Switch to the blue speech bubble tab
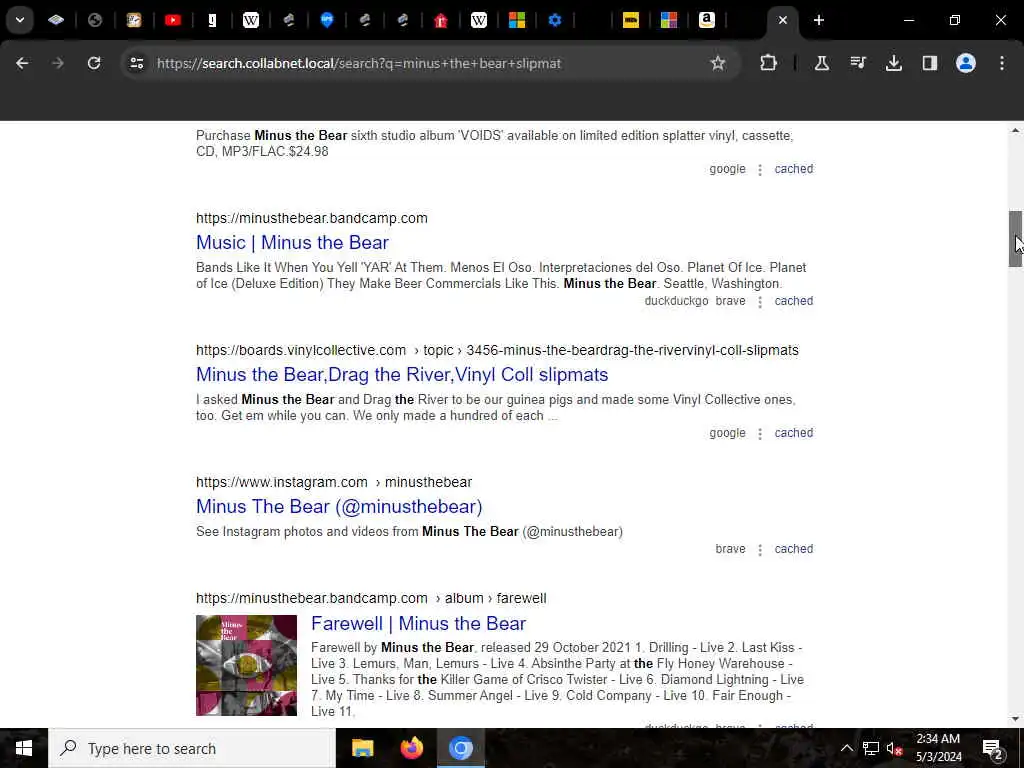The width and height of the screenshot is (1024, 768). [327, 20]
